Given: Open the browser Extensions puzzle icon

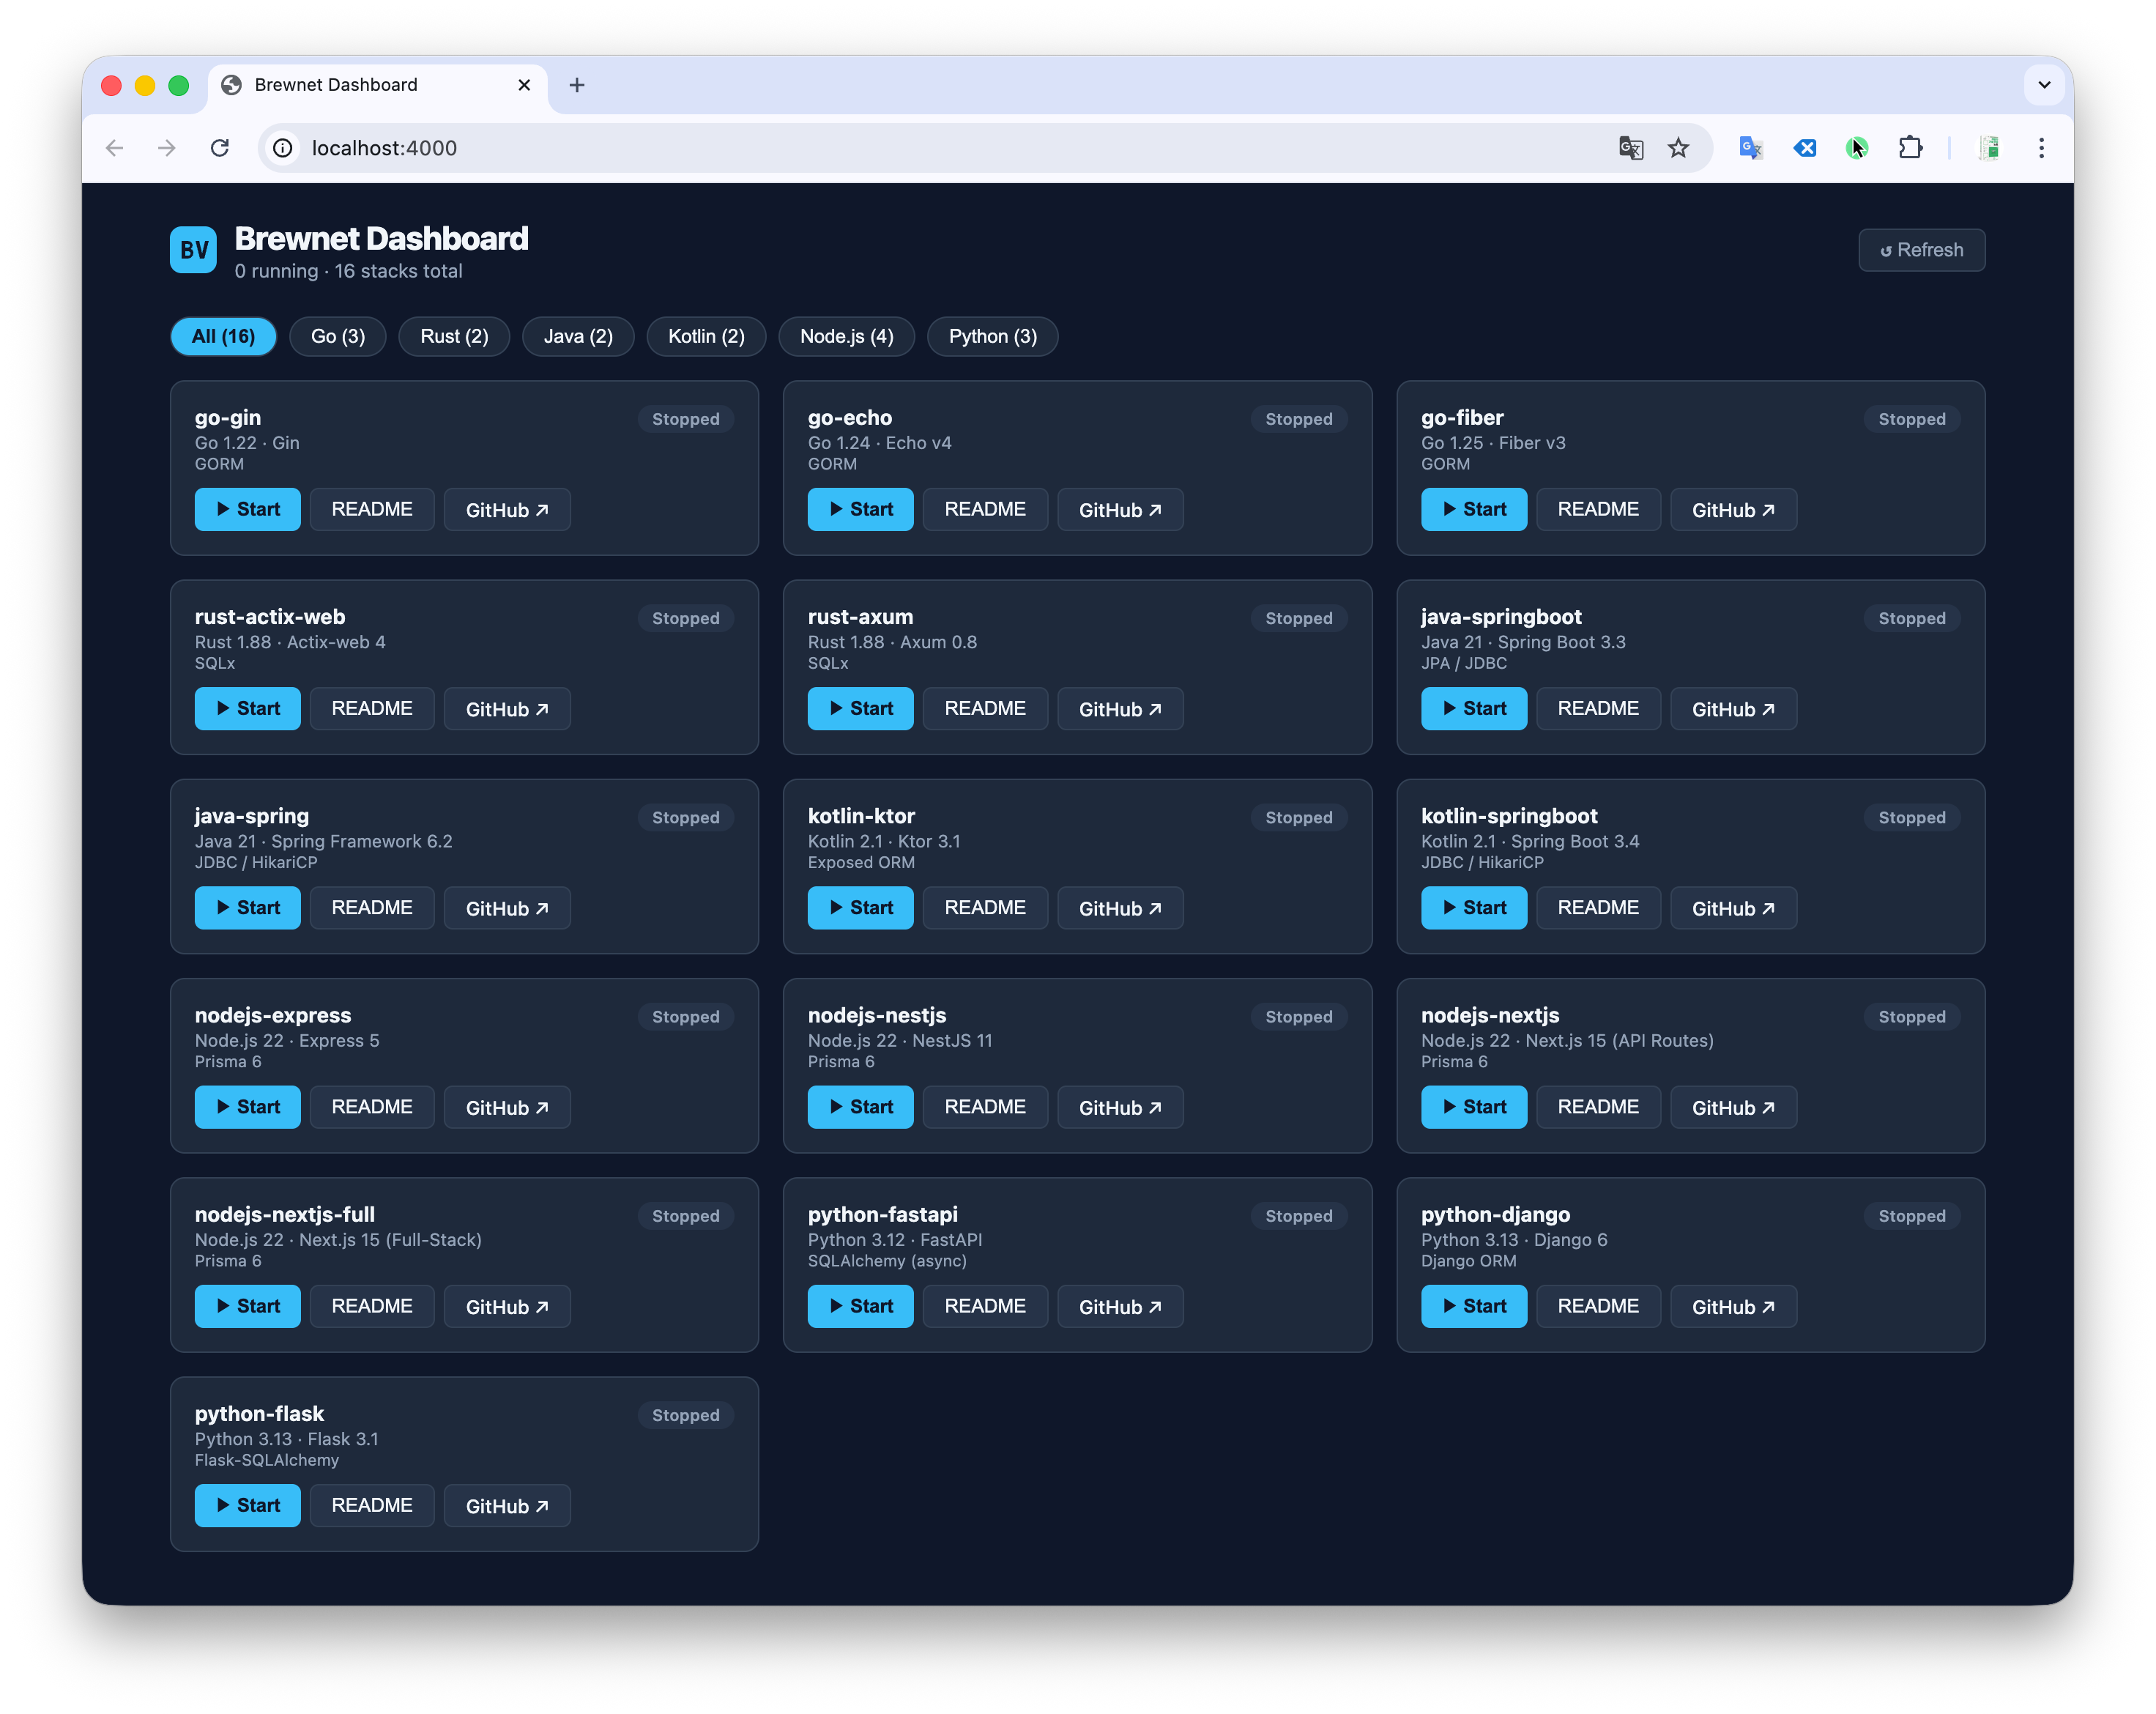Looking at the screenshot, I should point(1910,148).
